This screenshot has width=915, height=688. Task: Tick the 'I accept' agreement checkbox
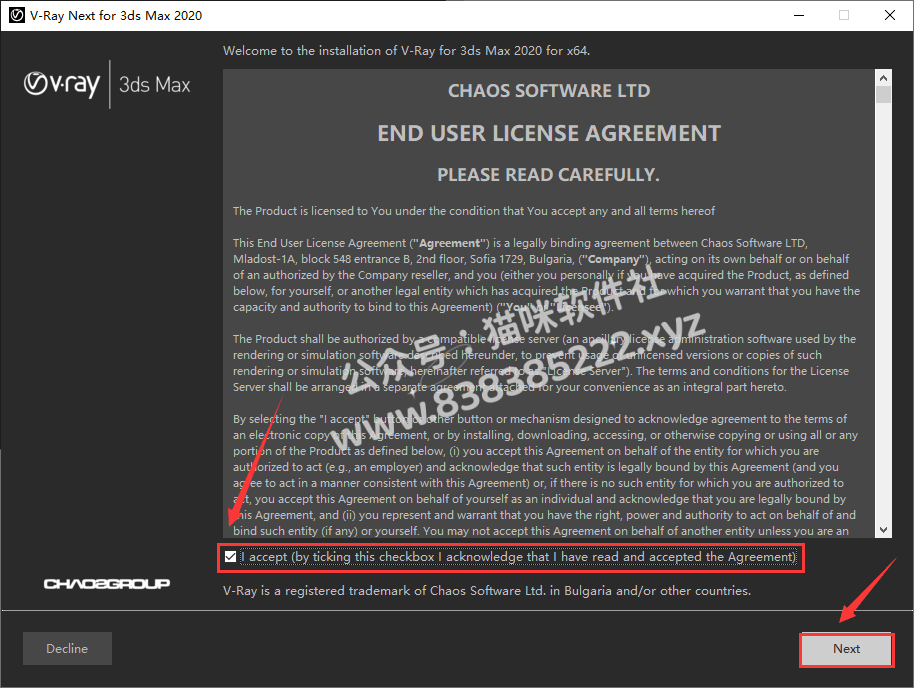click(x=231, y=557)
